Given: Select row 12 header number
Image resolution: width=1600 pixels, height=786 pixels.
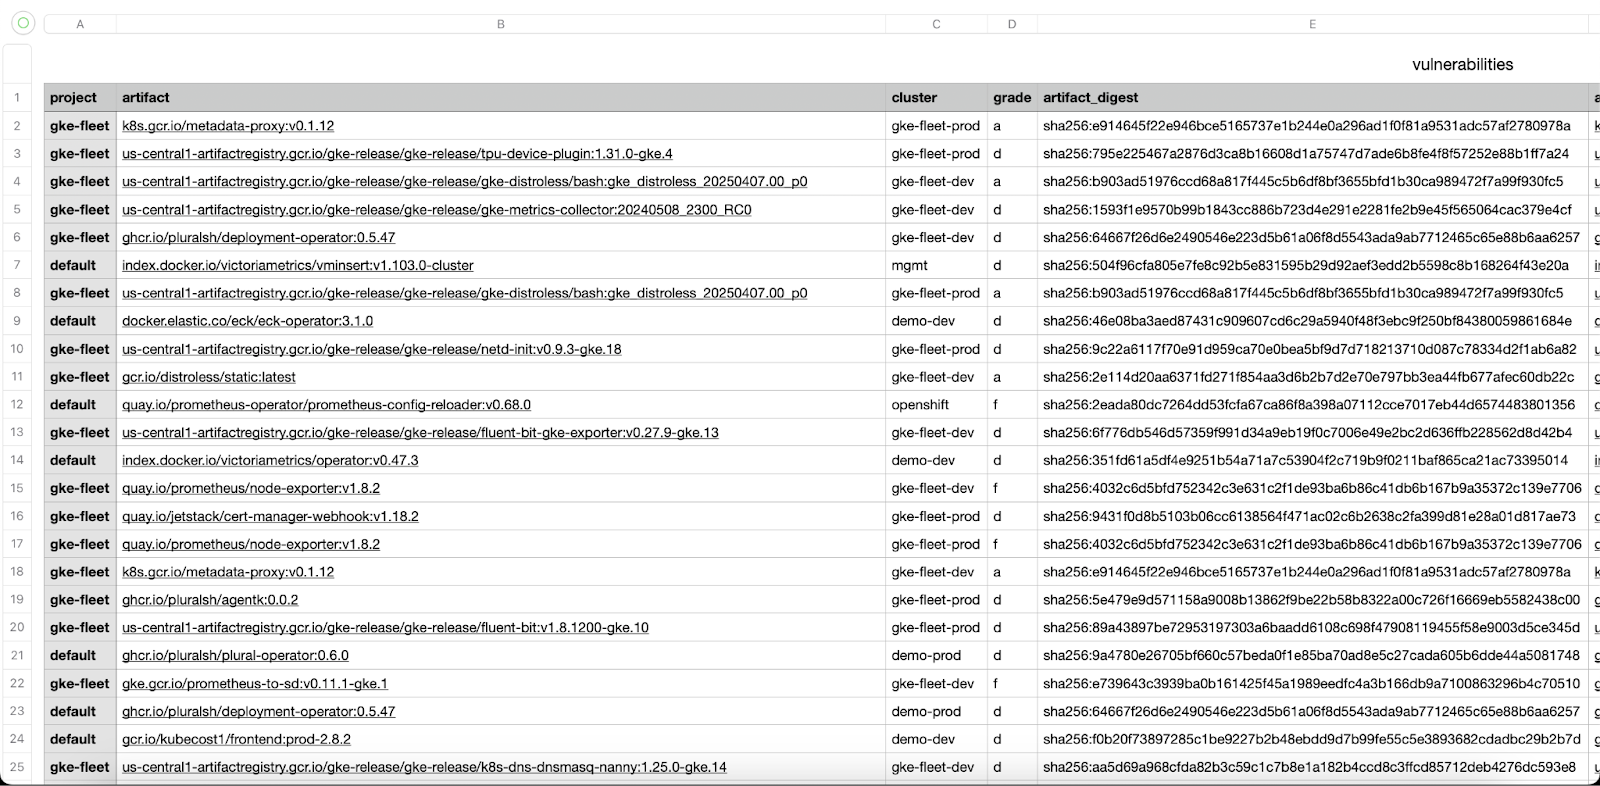Looking at the screenshot, I should (17, 405).
